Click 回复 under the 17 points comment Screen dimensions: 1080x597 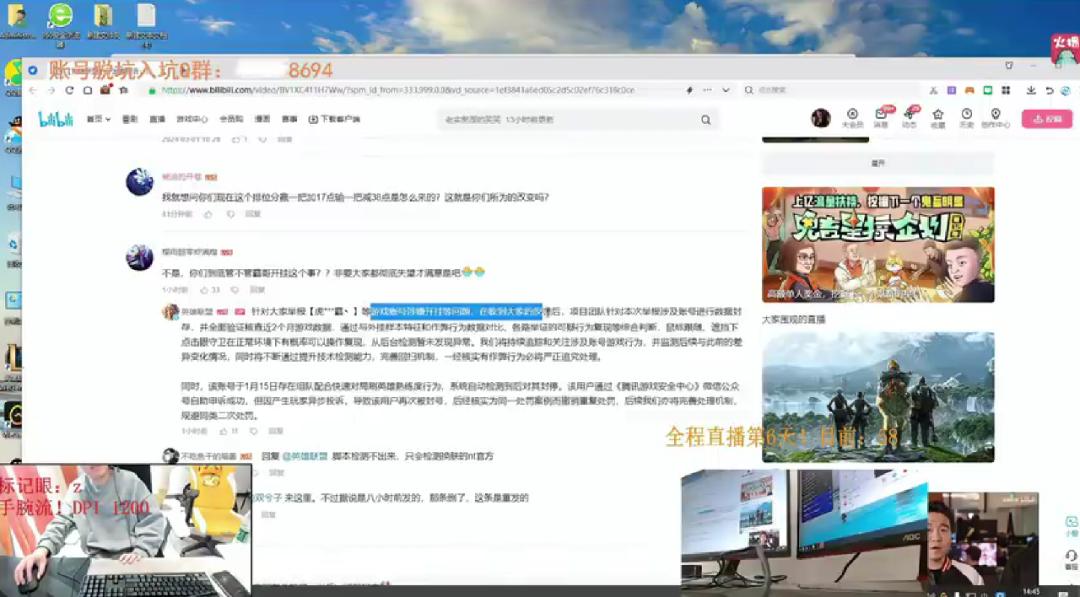coord(253,214)
